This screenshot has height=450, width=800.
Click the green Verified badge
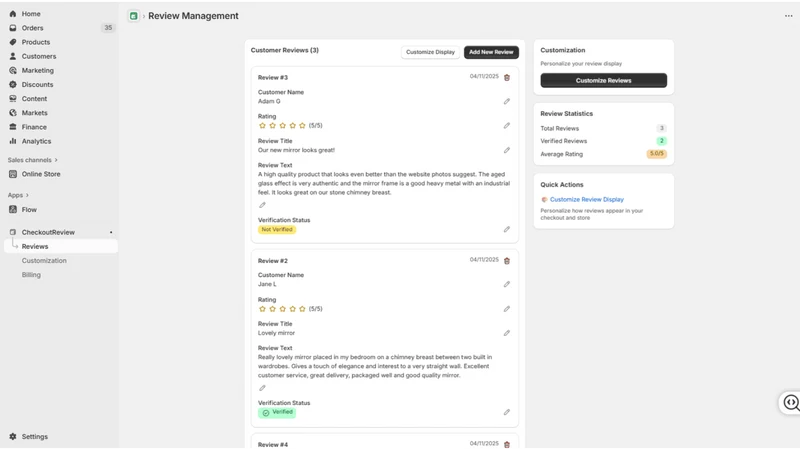click(x=277, y=412)
